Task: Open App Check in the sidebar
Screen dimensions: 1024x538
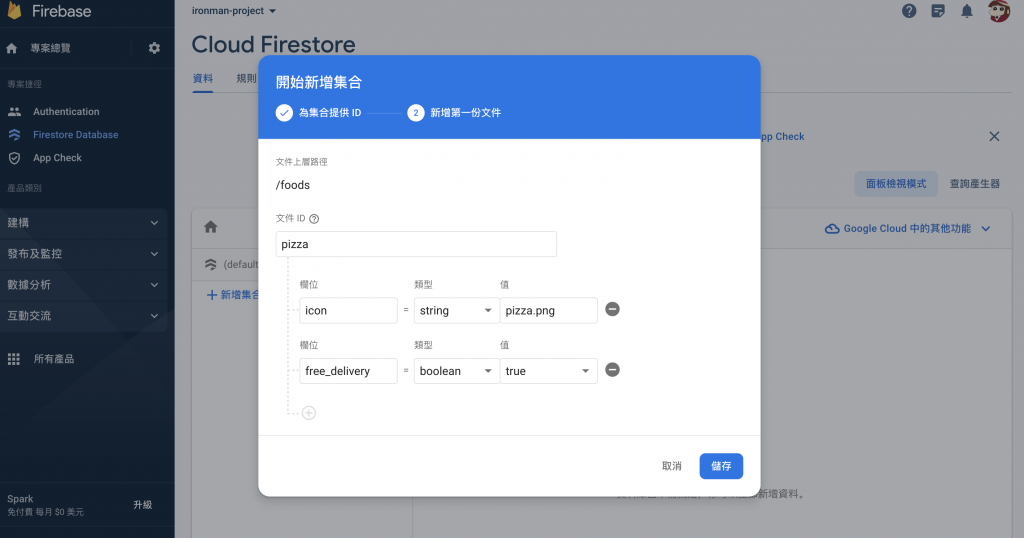Action: tap(57, 158)
